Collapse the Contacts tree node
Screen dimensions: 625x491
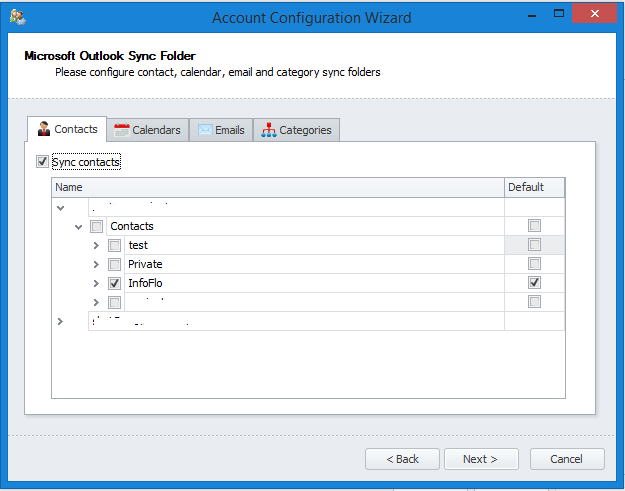[x=79, y=227]
